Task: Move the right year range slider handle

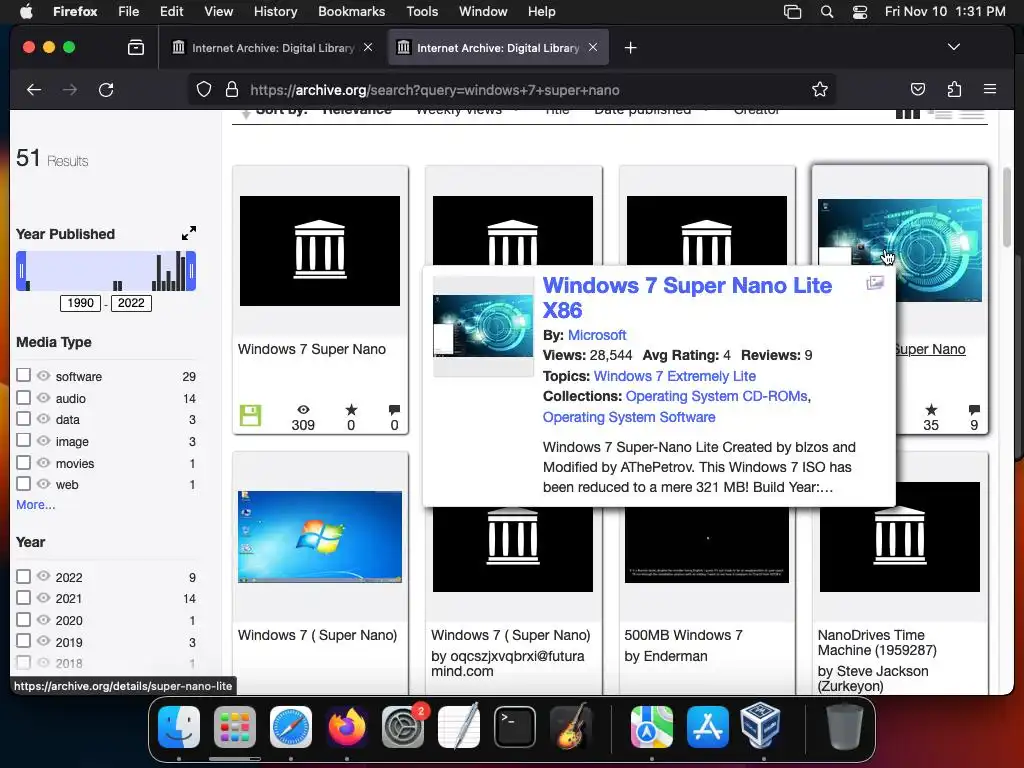Action: coord(191,271)
